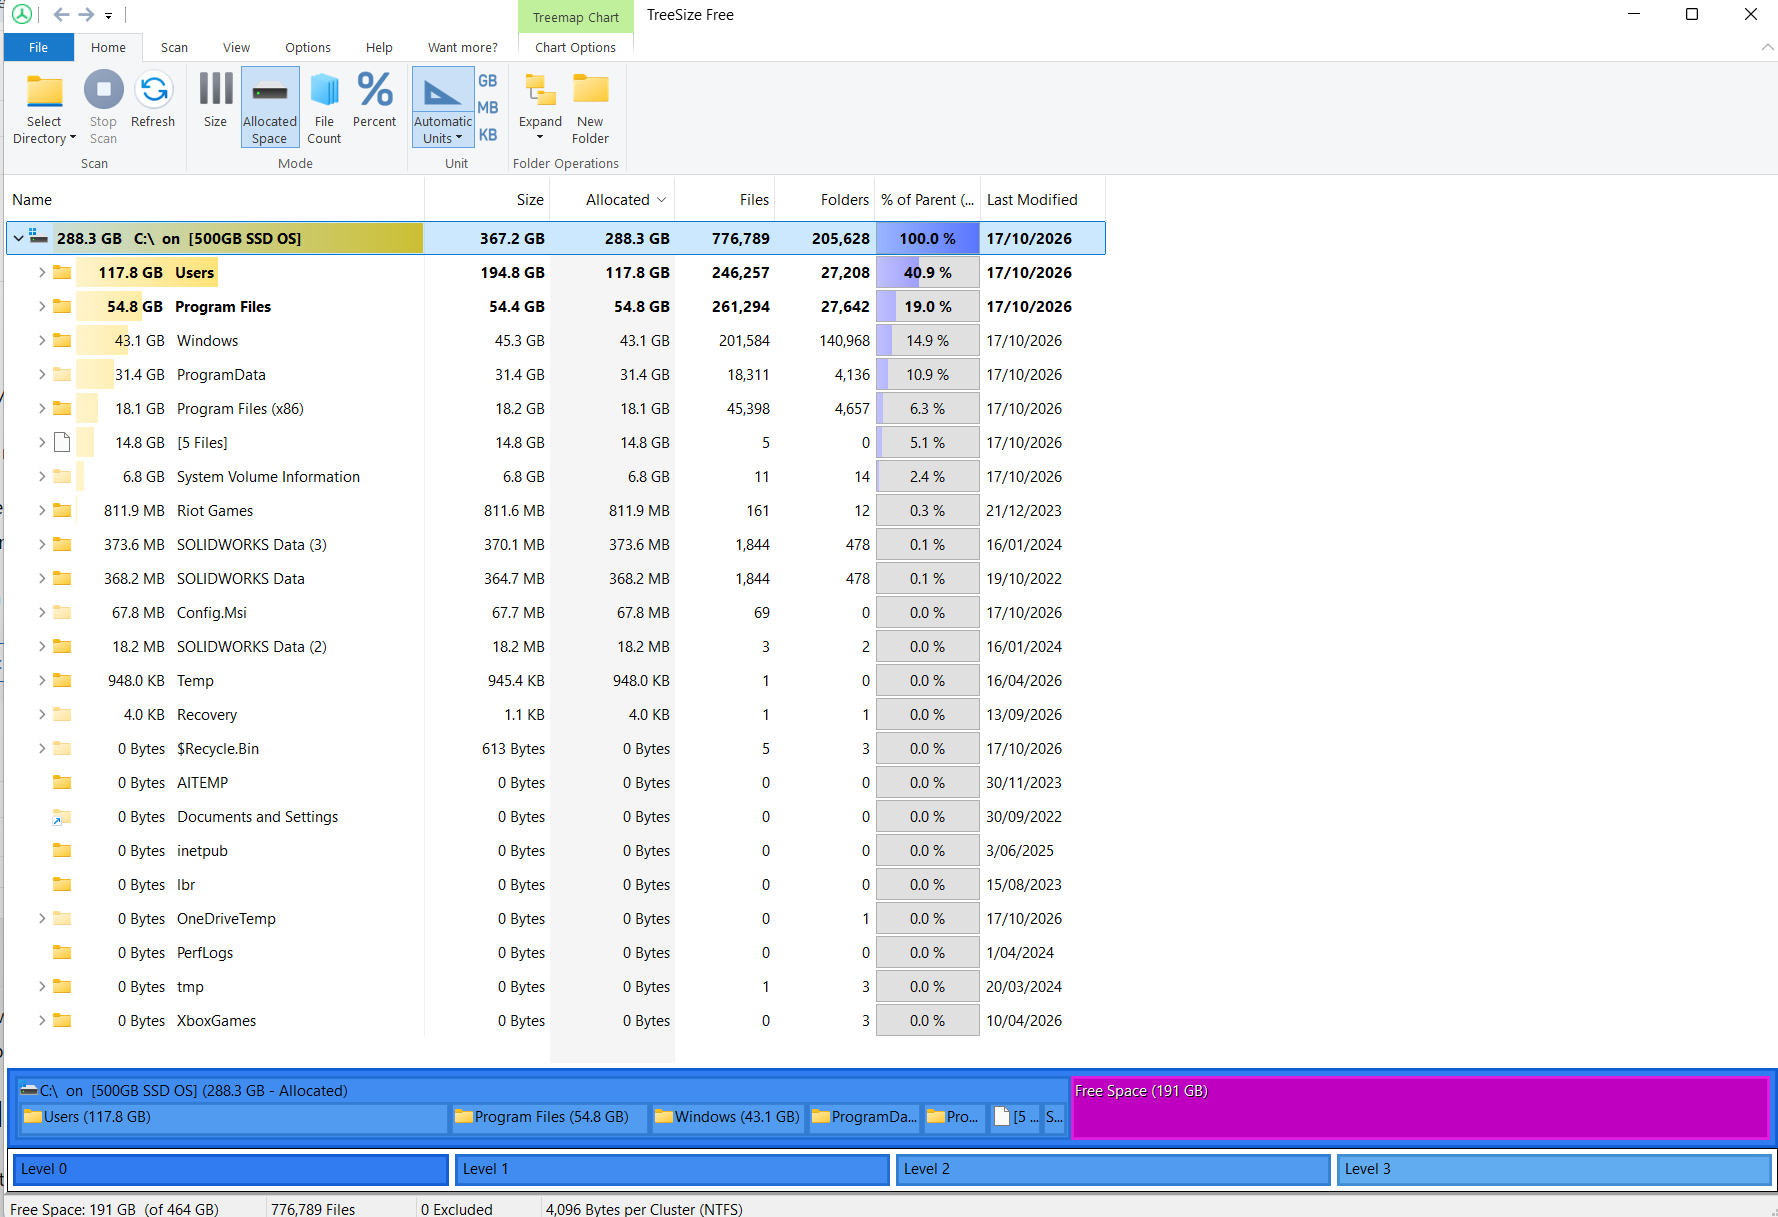Open the Options ribbon tab

[x=308, y=47]
